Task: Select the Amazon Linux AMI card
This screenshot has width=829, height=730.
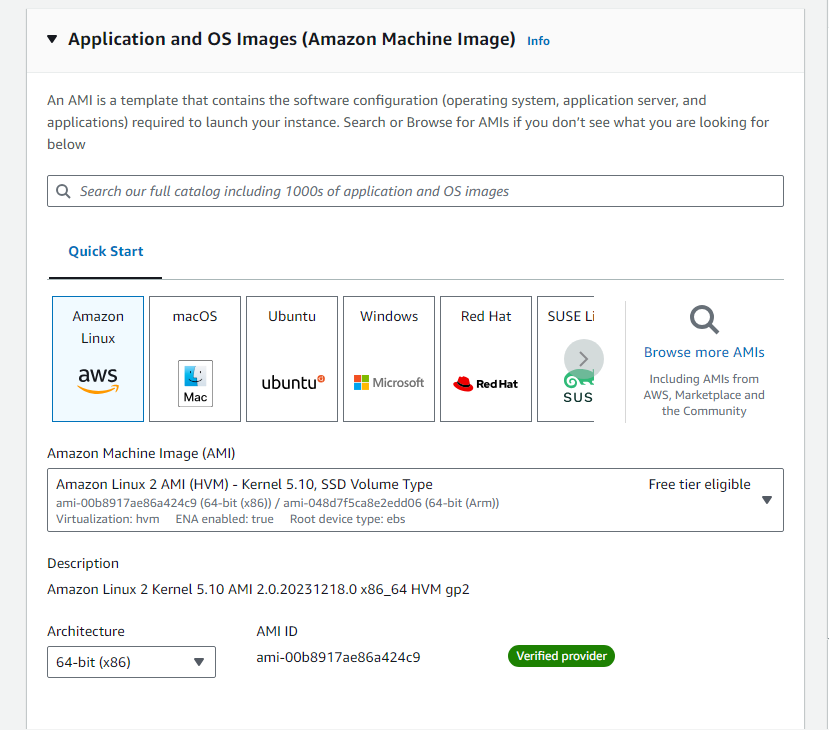Action: coord(98,359)
